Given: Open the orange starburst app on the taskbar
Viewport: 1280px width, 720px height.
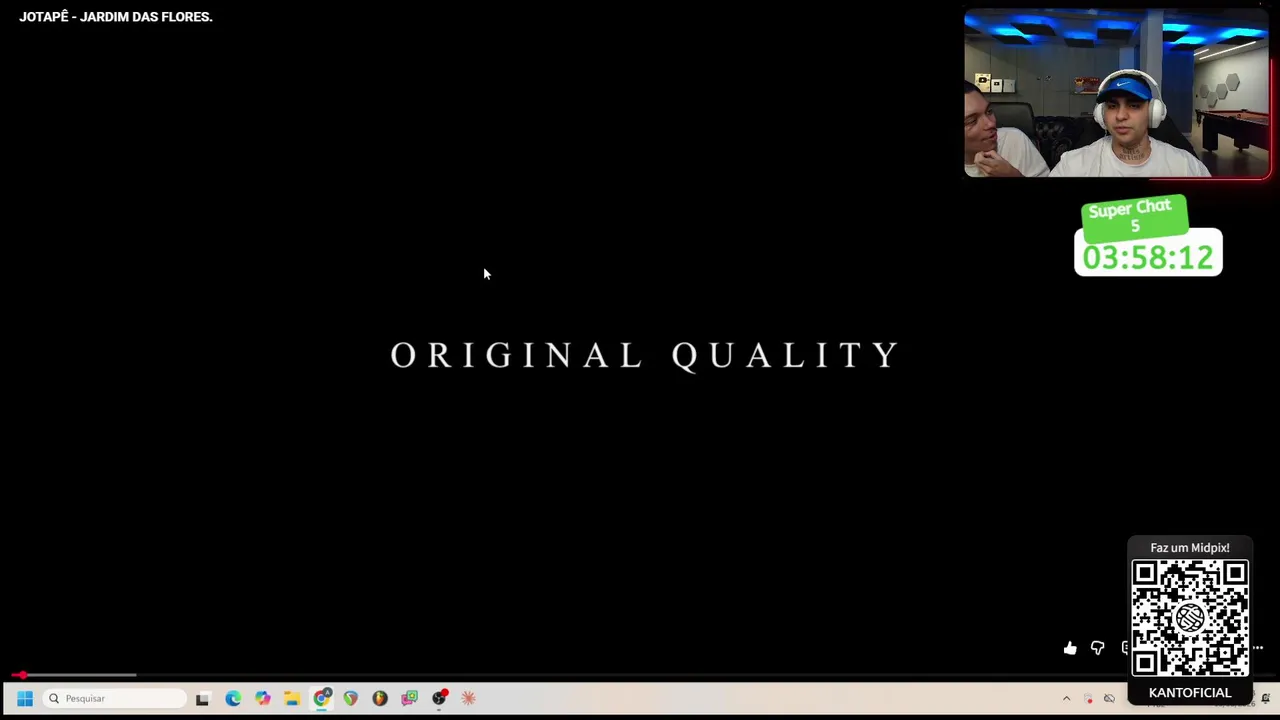Looking at the screenshot, I should (x=468, y=698).
